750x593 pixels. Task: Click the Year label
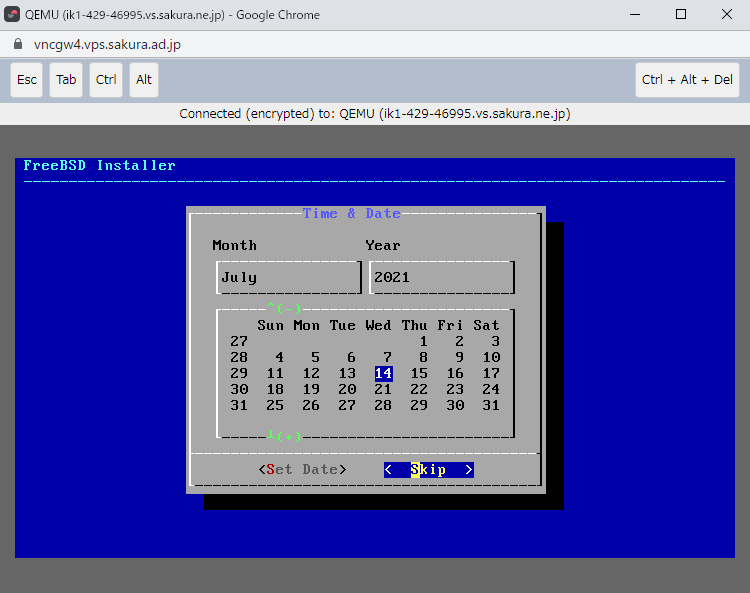(383, 245)
